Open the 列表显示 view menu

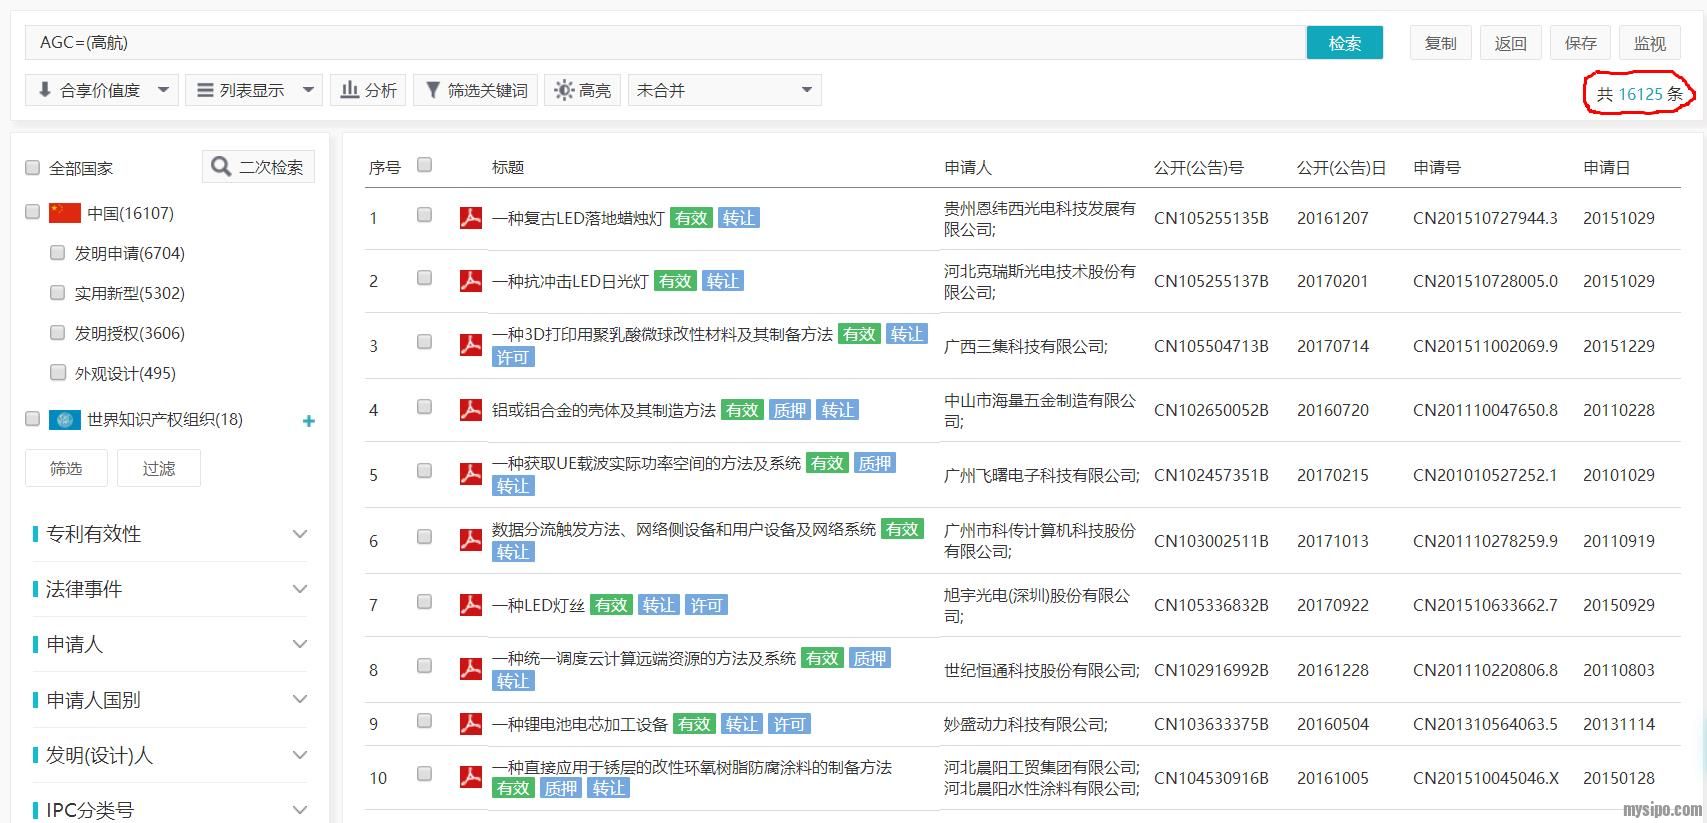[x=254, y=90]
